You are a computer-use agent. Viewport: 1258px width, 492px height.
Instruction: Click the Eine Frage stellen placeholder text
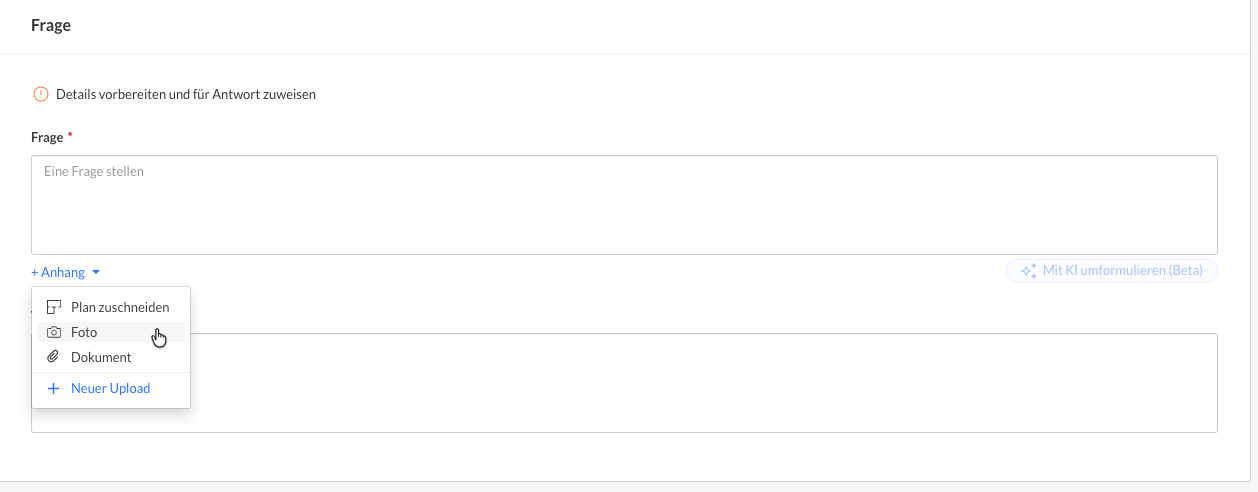click(x=94, y=171)
